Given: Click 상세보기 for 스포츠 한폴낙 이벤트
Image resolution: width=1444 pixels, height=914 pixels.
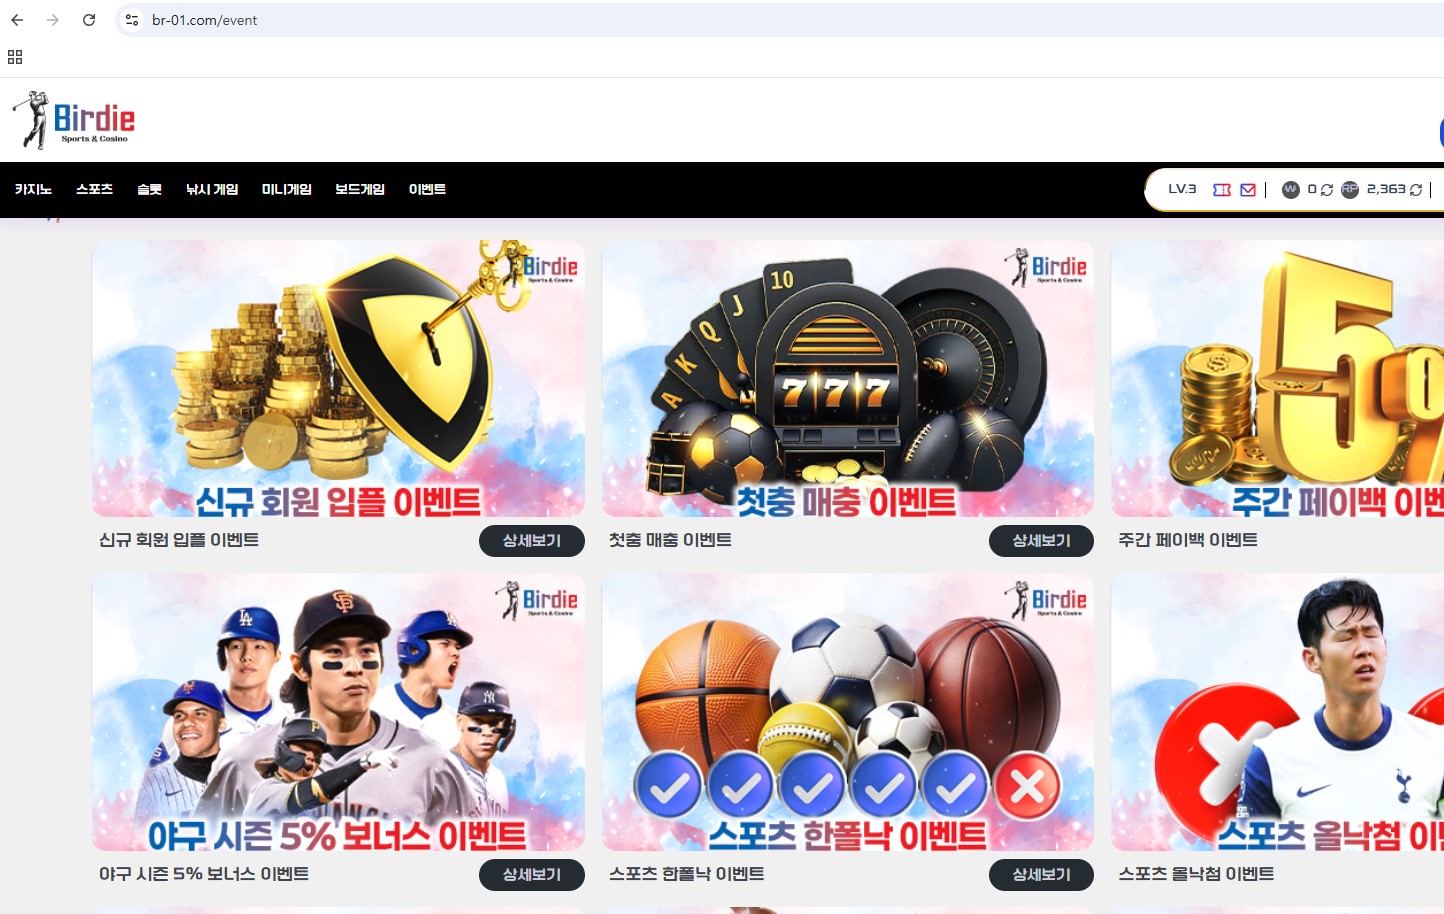Looking at the screenshot, I should coord(1041,875).
